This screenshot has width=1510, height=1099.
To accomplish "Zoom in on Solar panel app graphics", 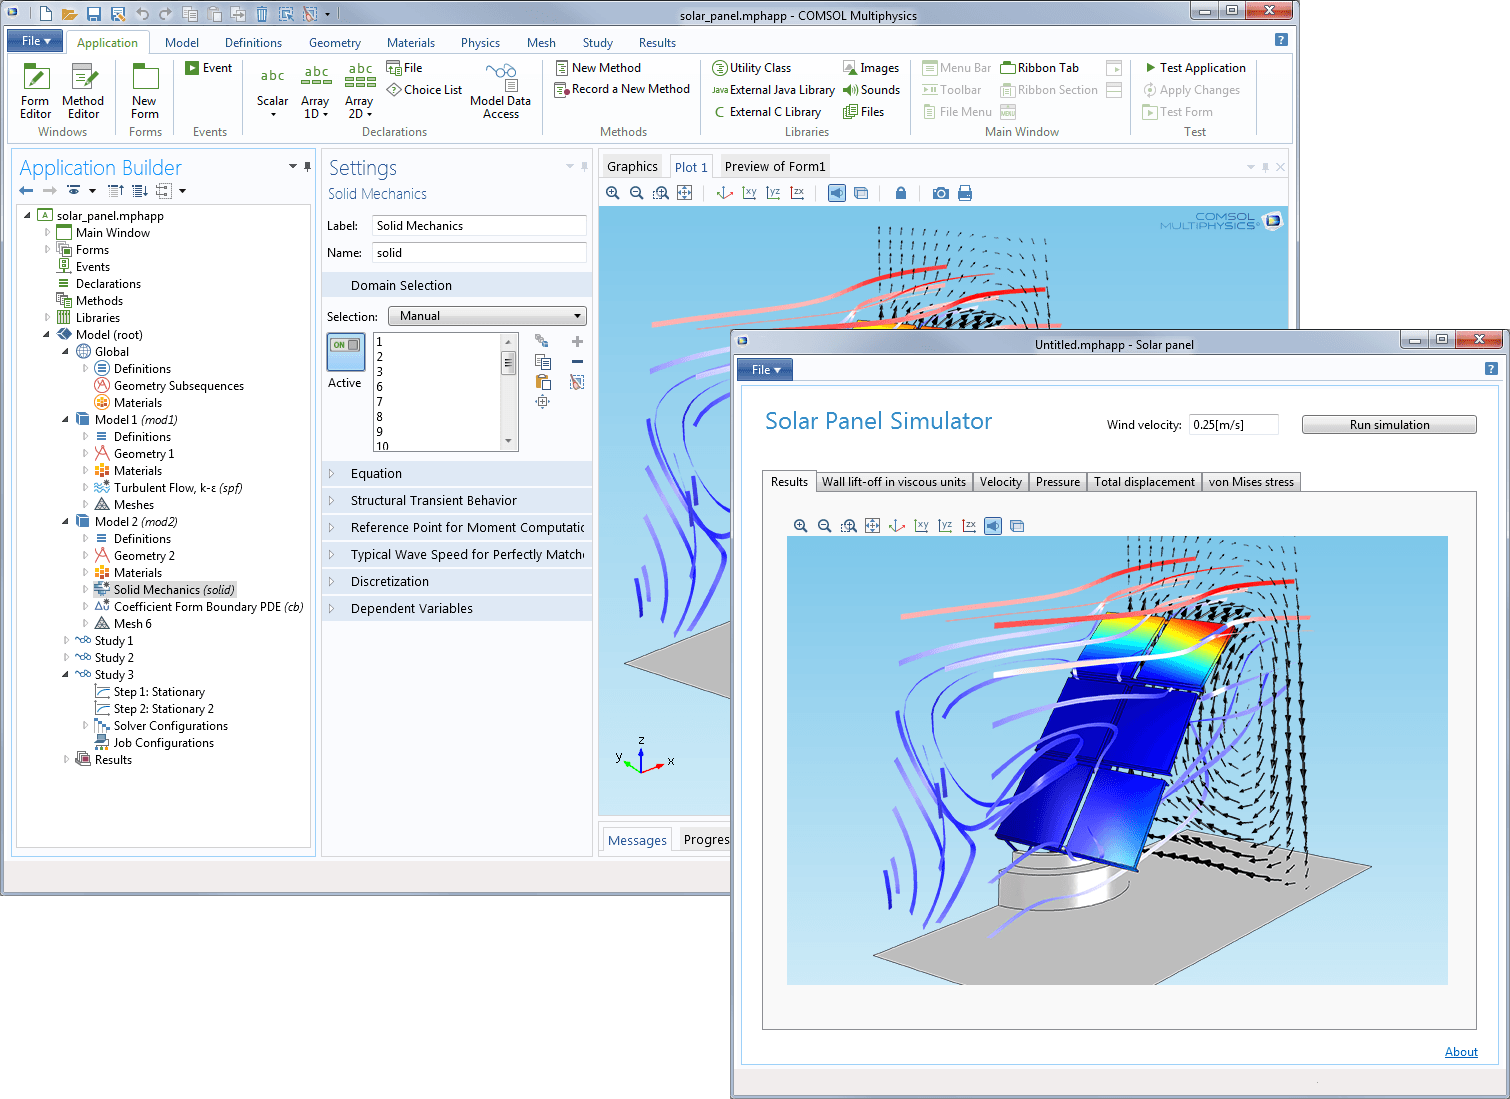I will [800, 526].
